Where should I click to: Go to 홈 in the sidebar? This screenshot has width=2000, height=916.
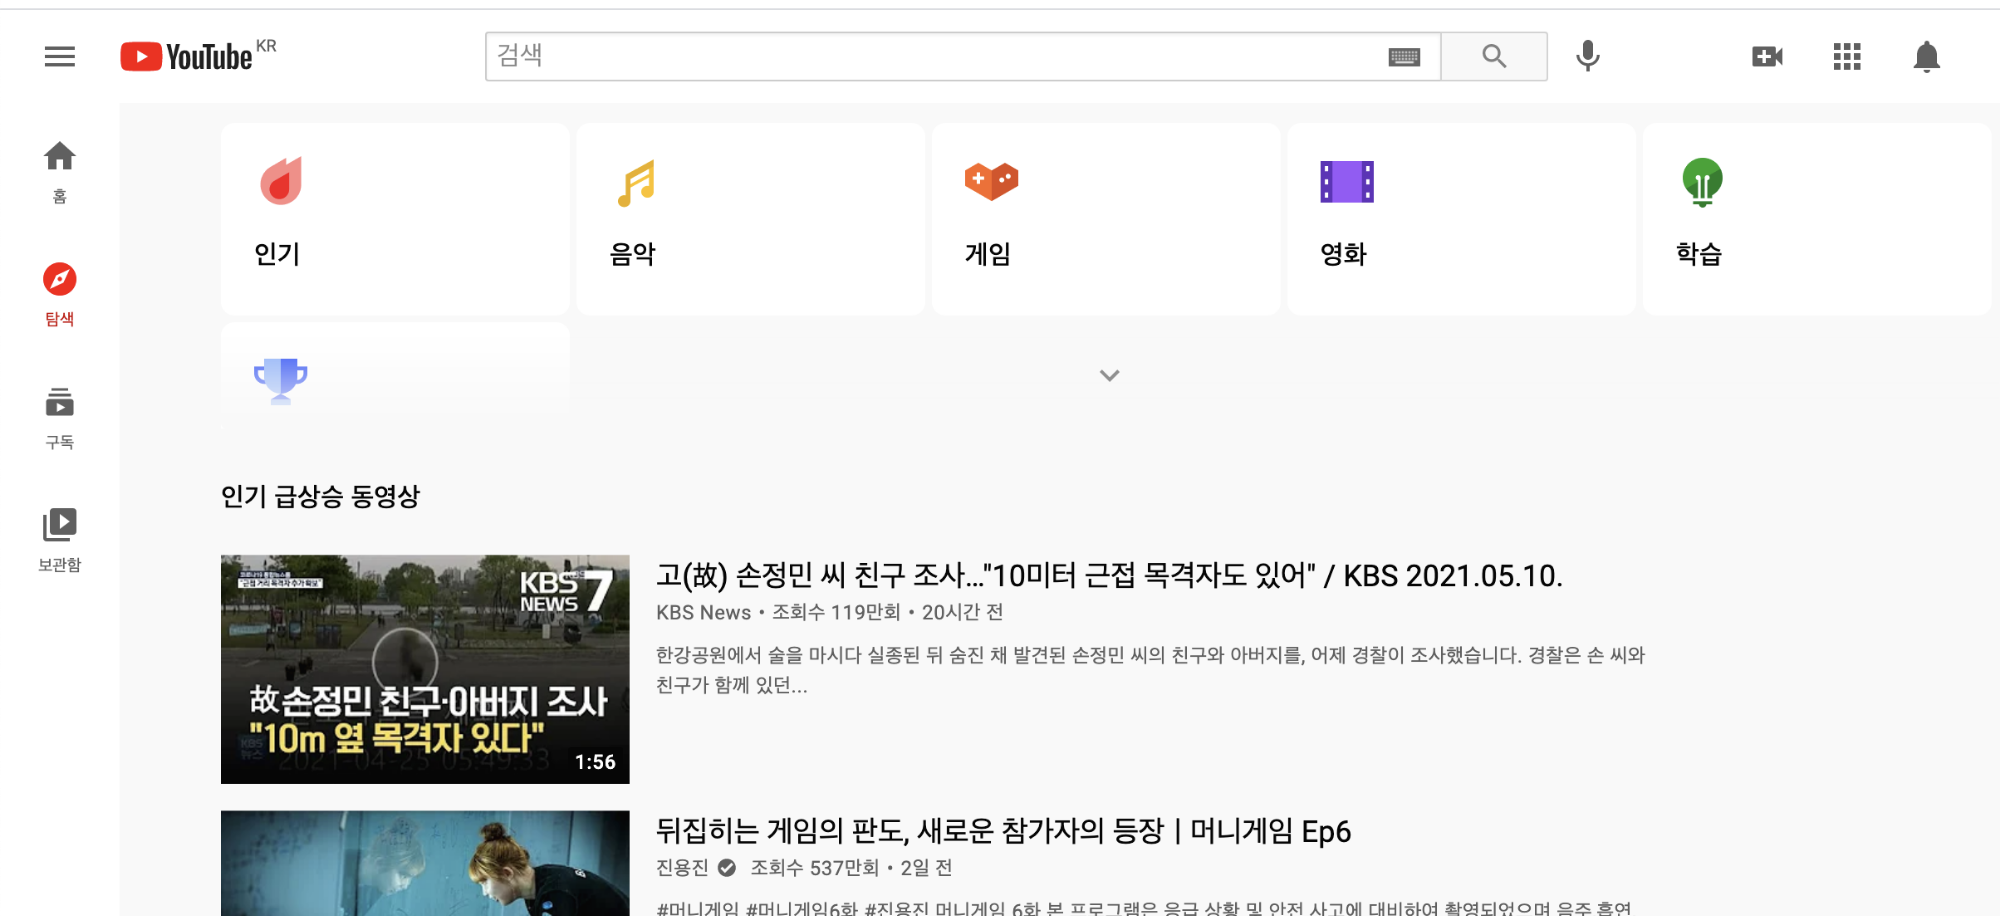(60, 171)
